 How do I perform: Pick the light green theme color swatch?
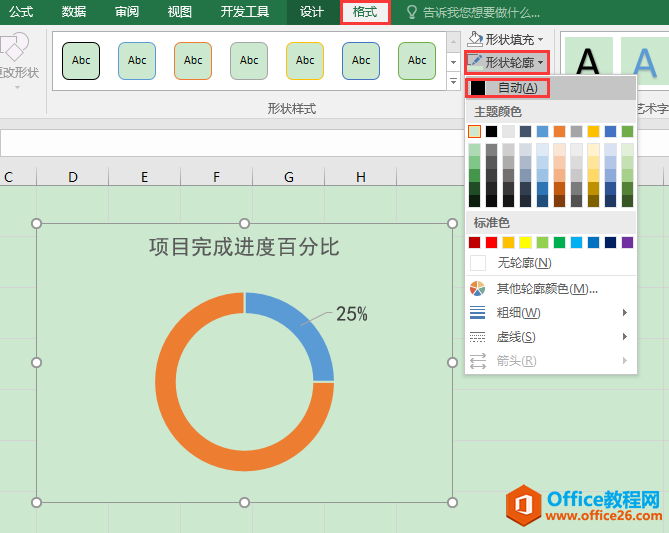pos(474,131)
